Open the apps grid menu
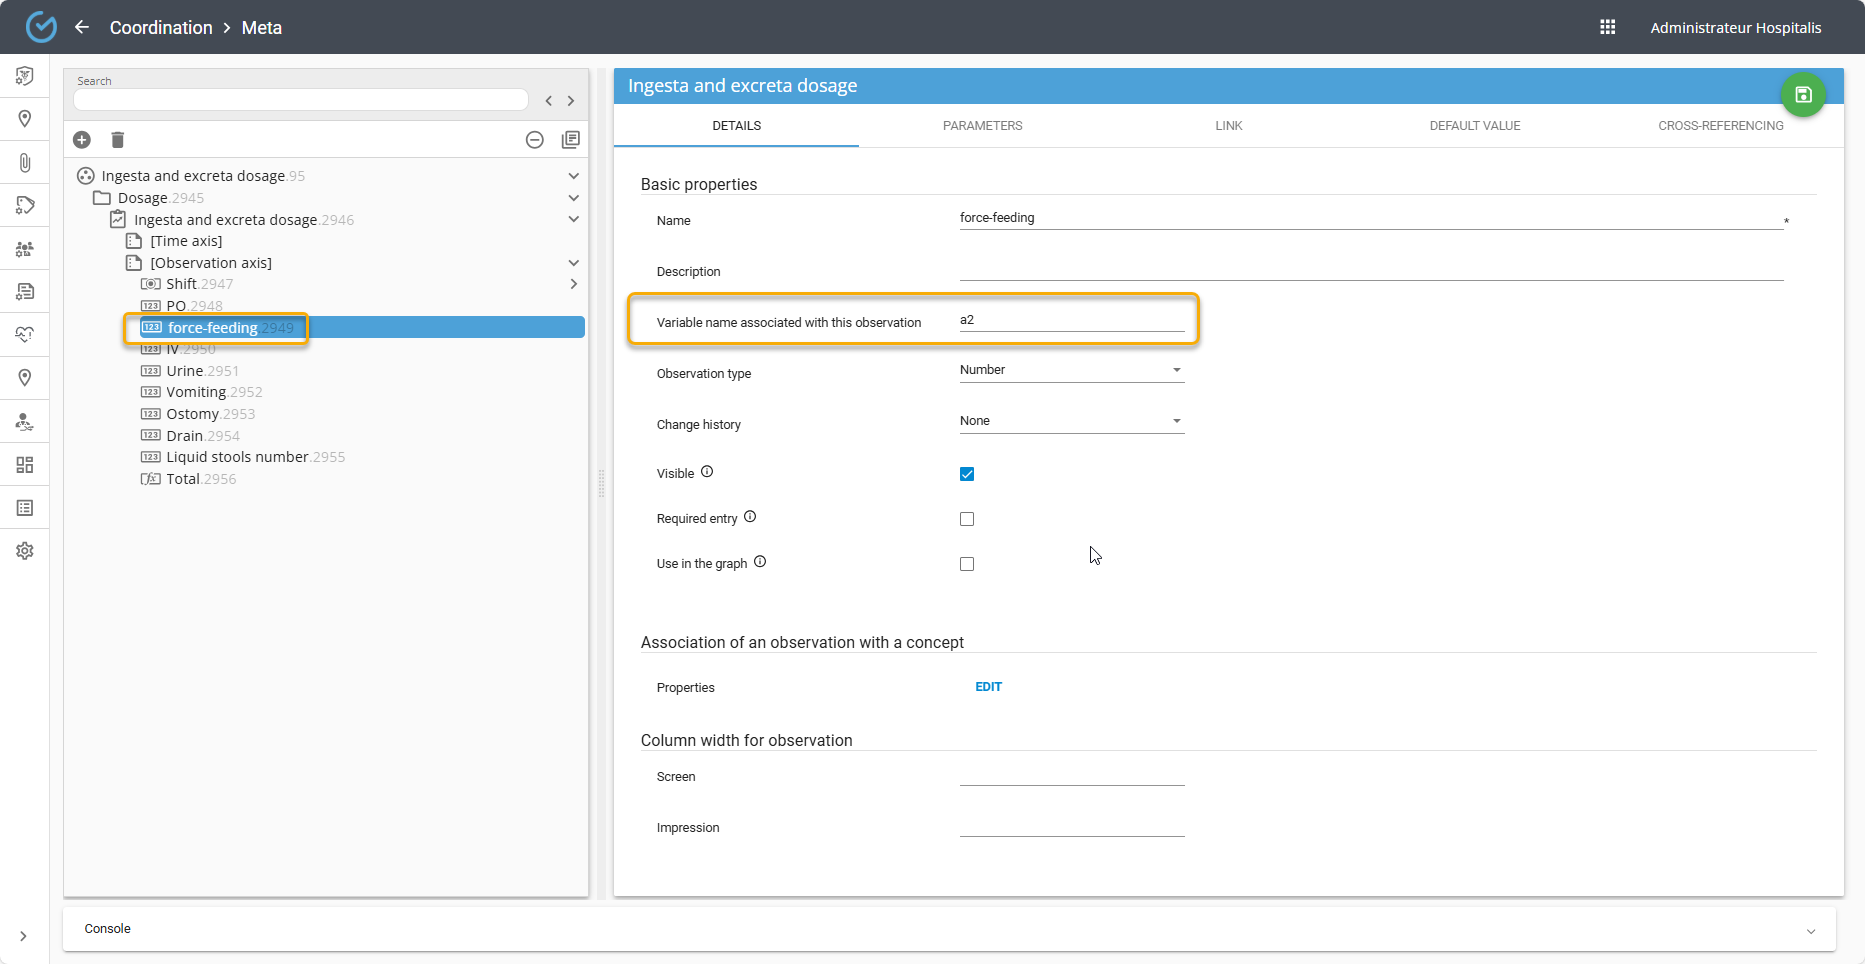The height and width of the screenshot is (964, 1865). pos(1608,27)
